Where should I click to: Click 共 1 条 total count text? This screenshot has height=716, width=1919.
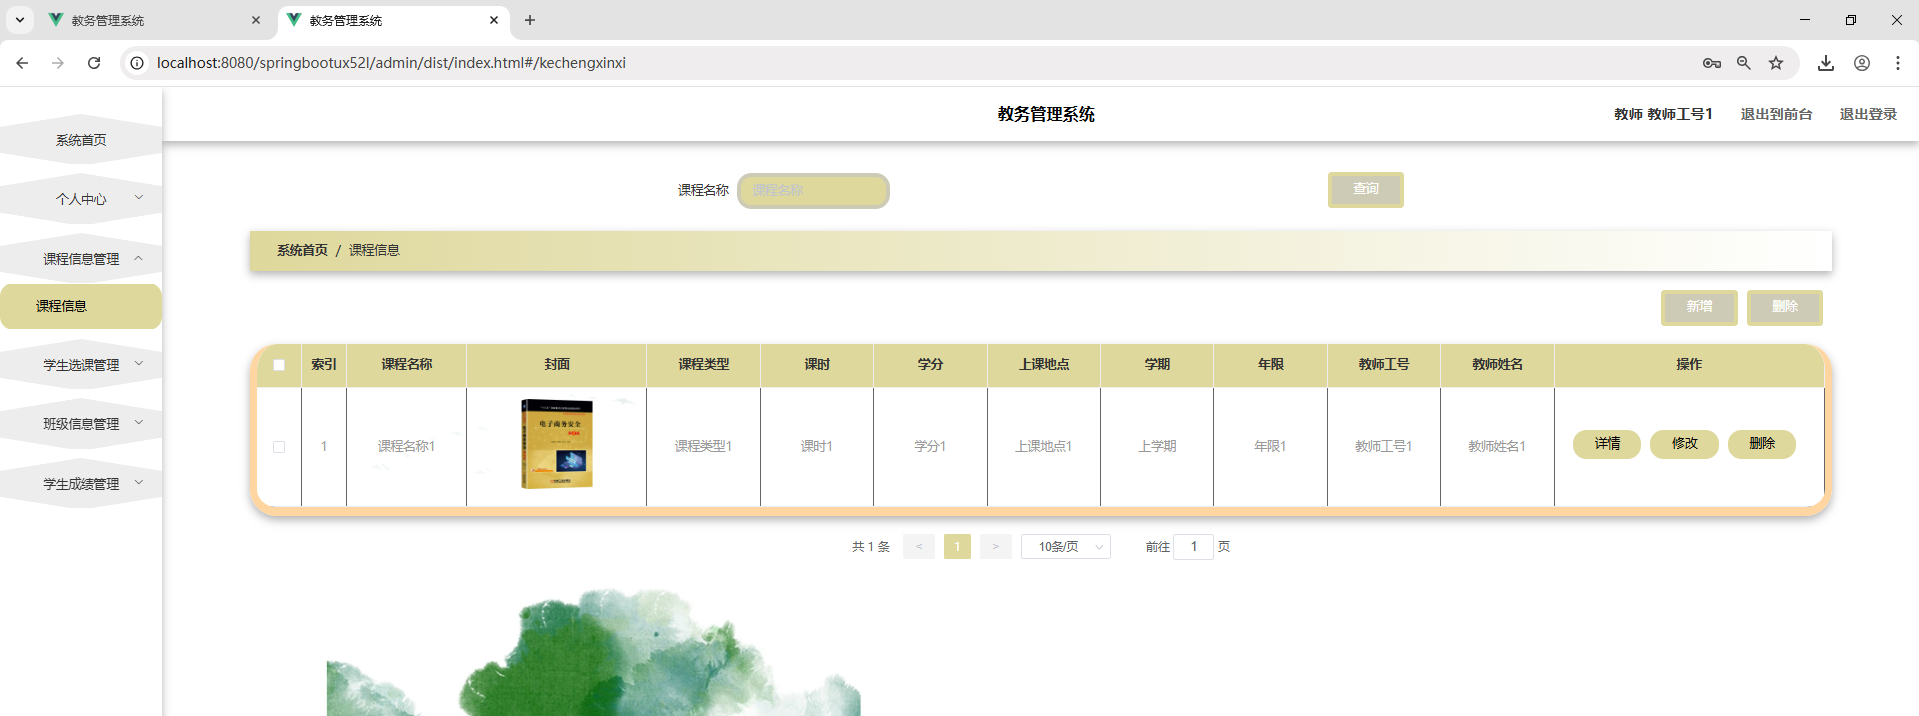pyautogui.click(x=871, y=547)
